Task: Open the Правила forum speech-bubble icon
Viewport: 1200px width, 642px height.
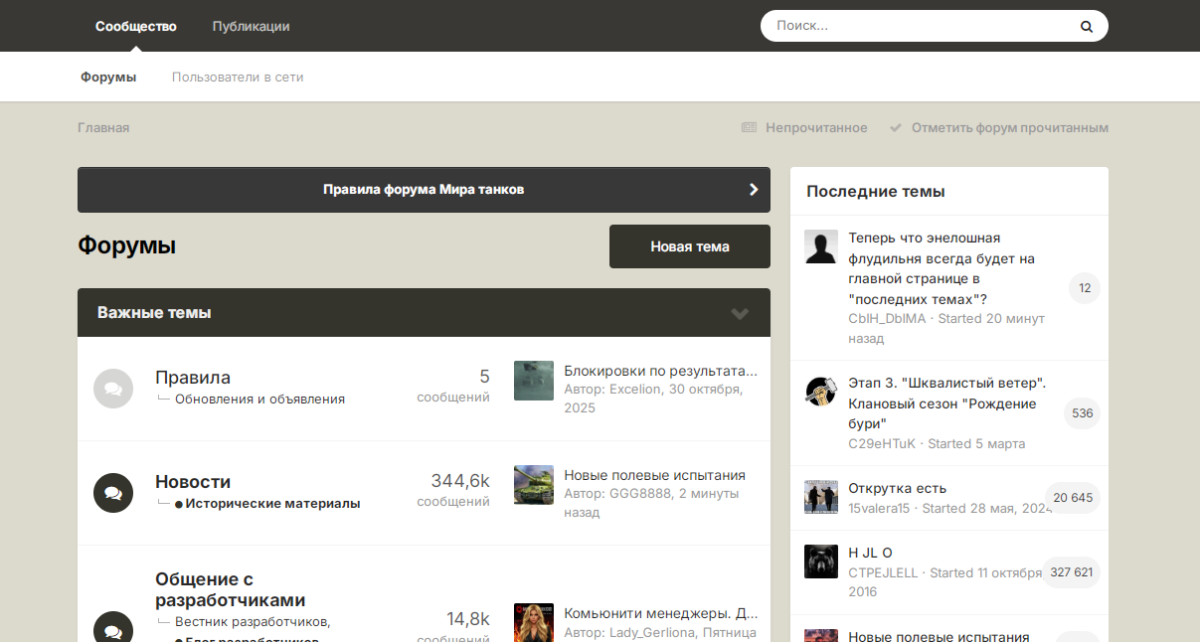Action: (x=113, y=389)
